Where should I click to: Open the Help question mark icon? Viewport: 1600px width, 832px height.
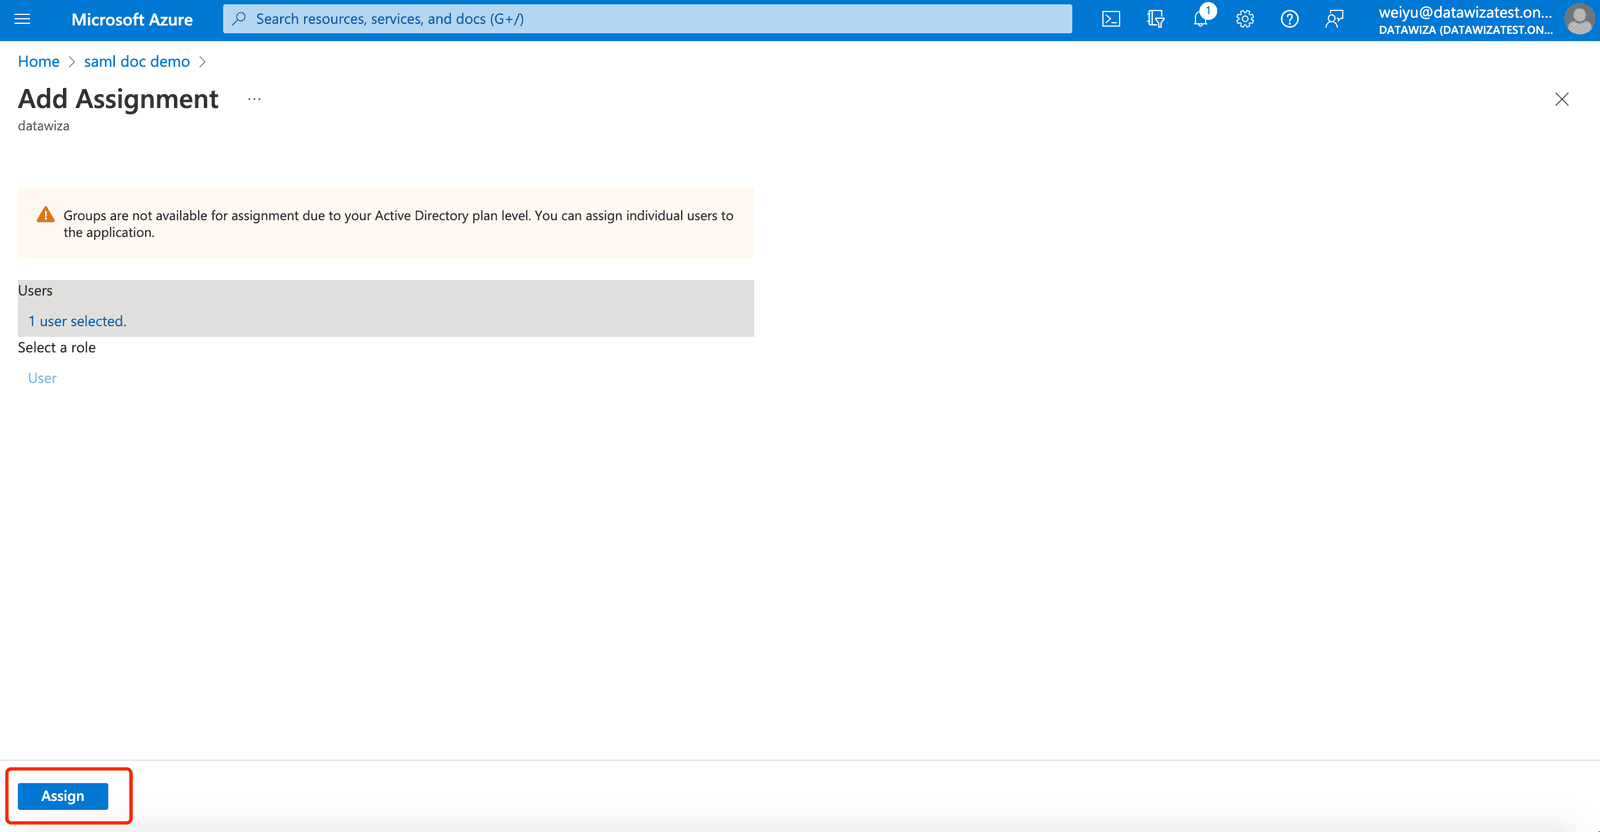1290,19
